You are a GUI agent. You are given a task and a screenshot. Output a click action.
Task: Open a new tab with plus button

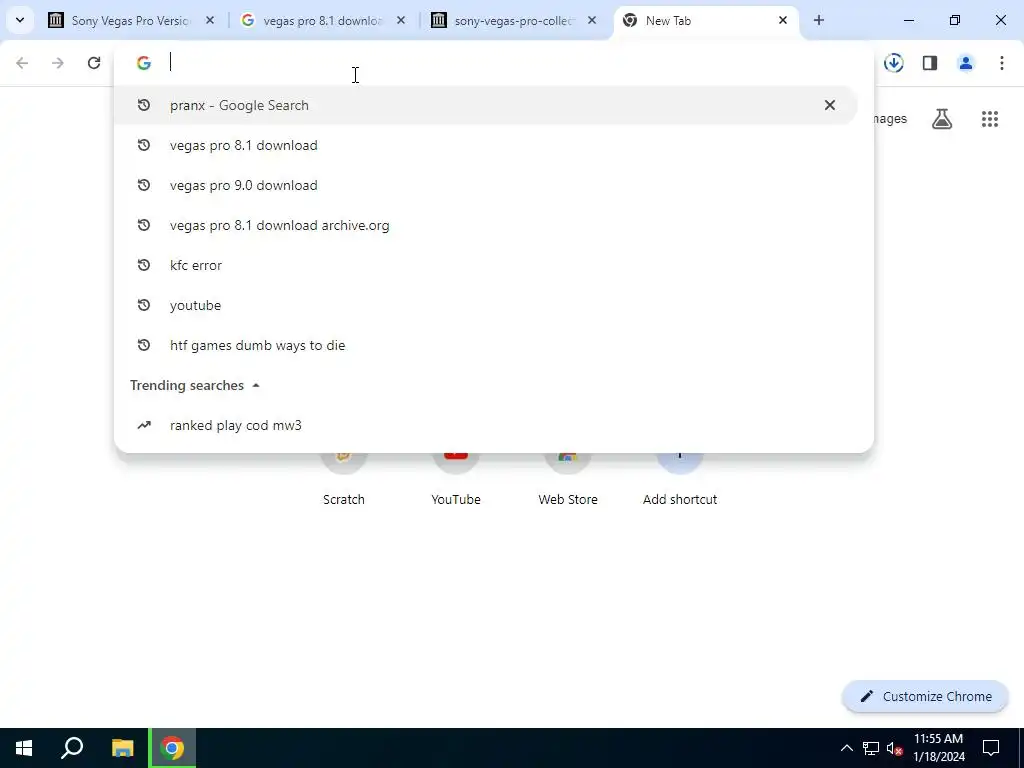pos(819,20)
